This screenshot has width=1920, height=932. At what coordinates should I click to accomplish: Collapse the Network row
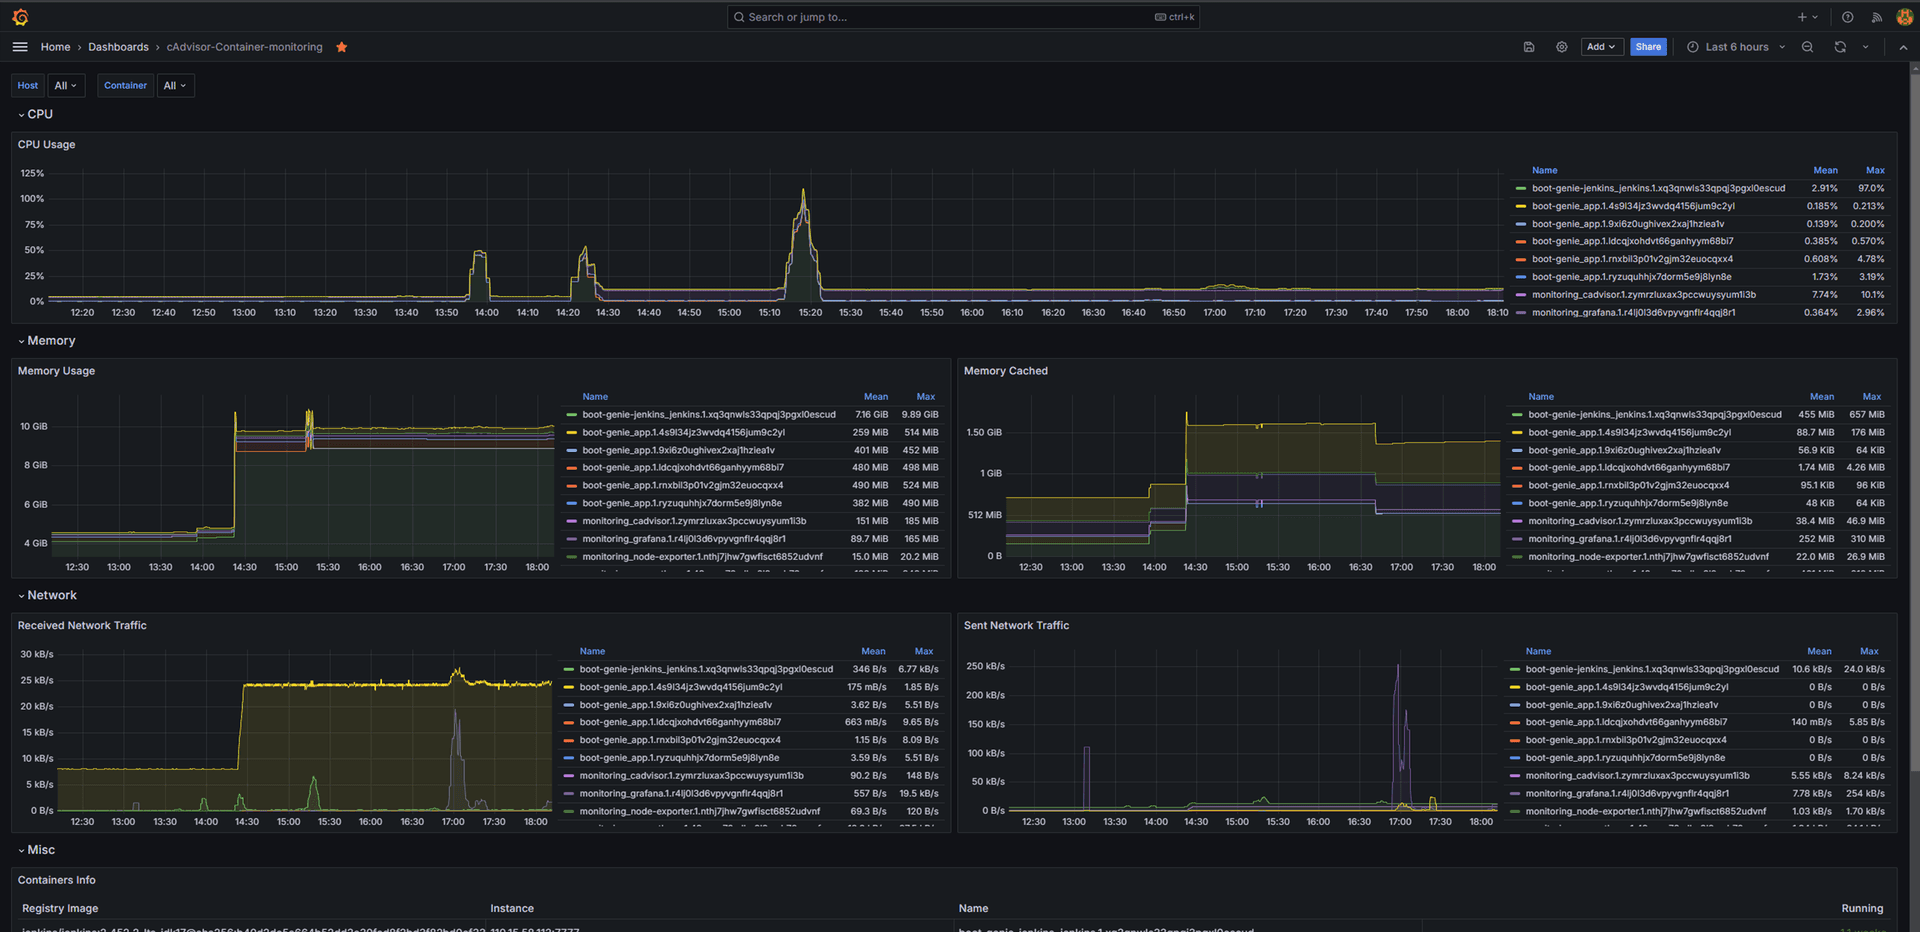tap(47, 596)
